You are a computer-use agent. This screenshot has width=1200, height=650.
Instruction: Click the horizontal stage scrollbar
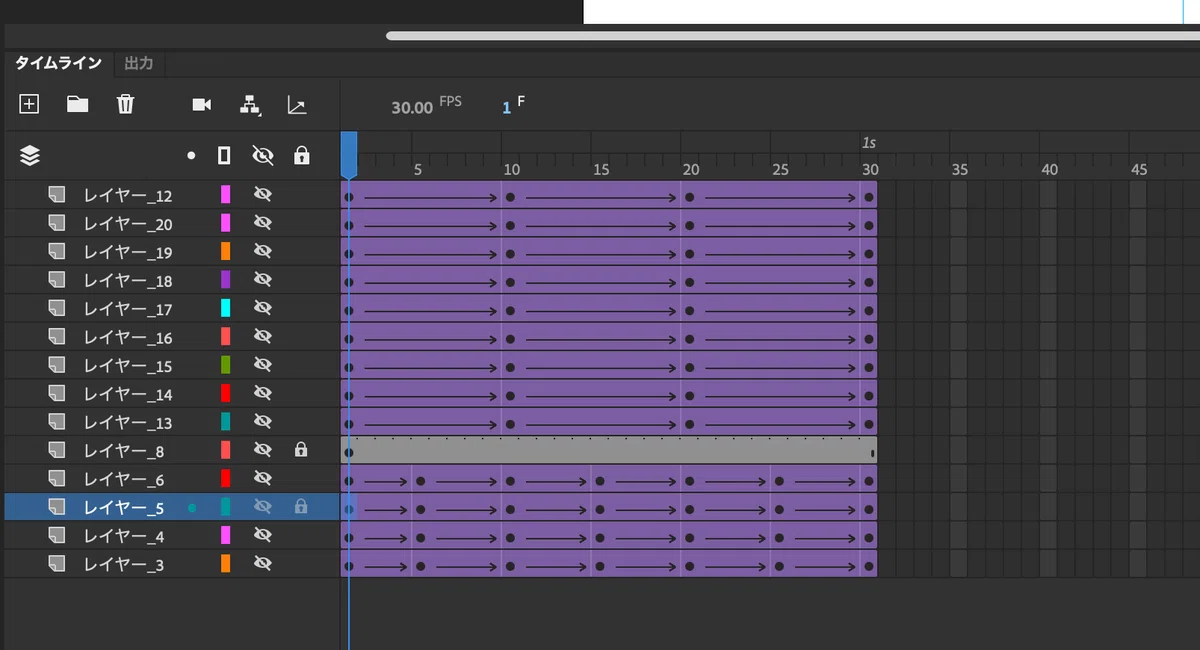click(x=793, y=36)
